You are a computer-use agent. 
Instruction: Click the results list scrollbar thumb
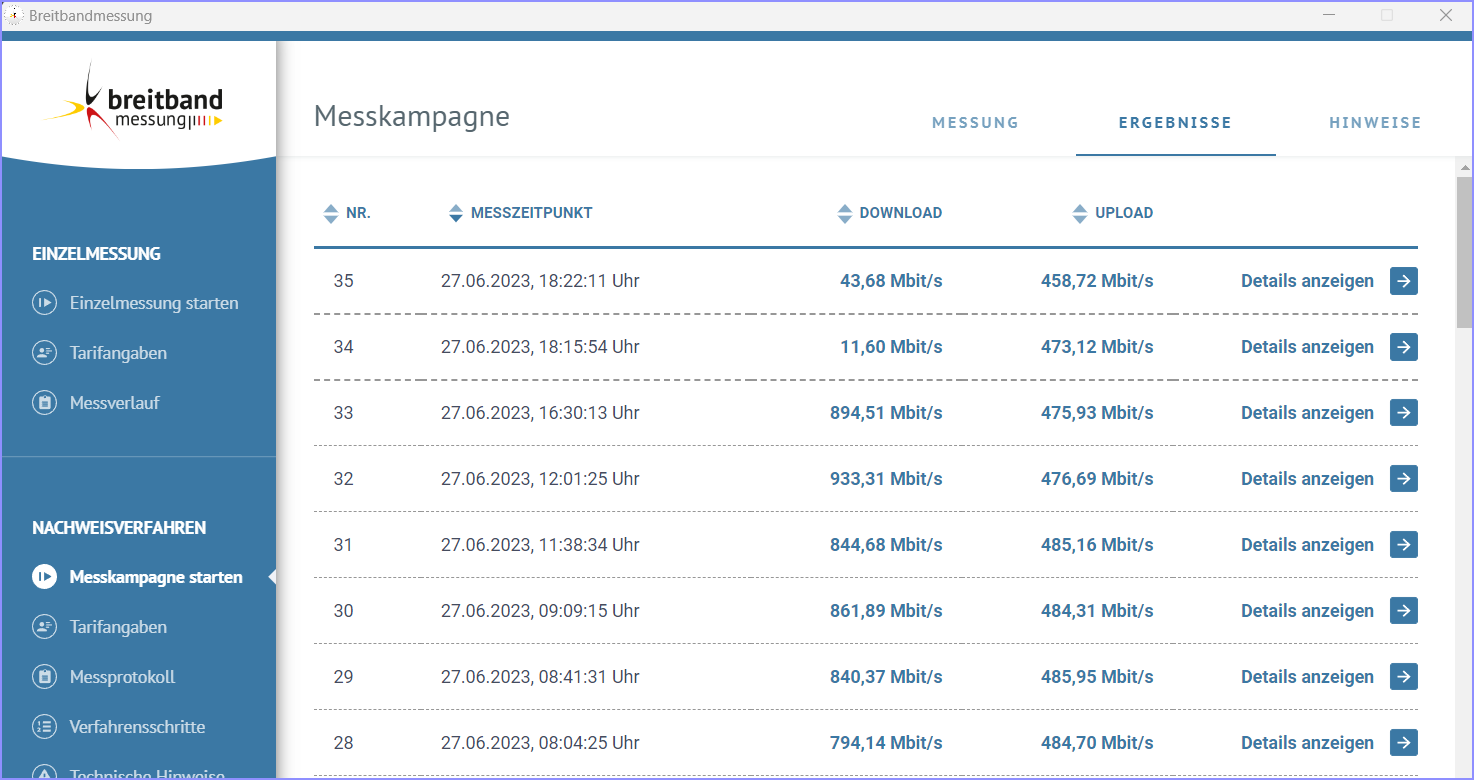[1464, 252]
